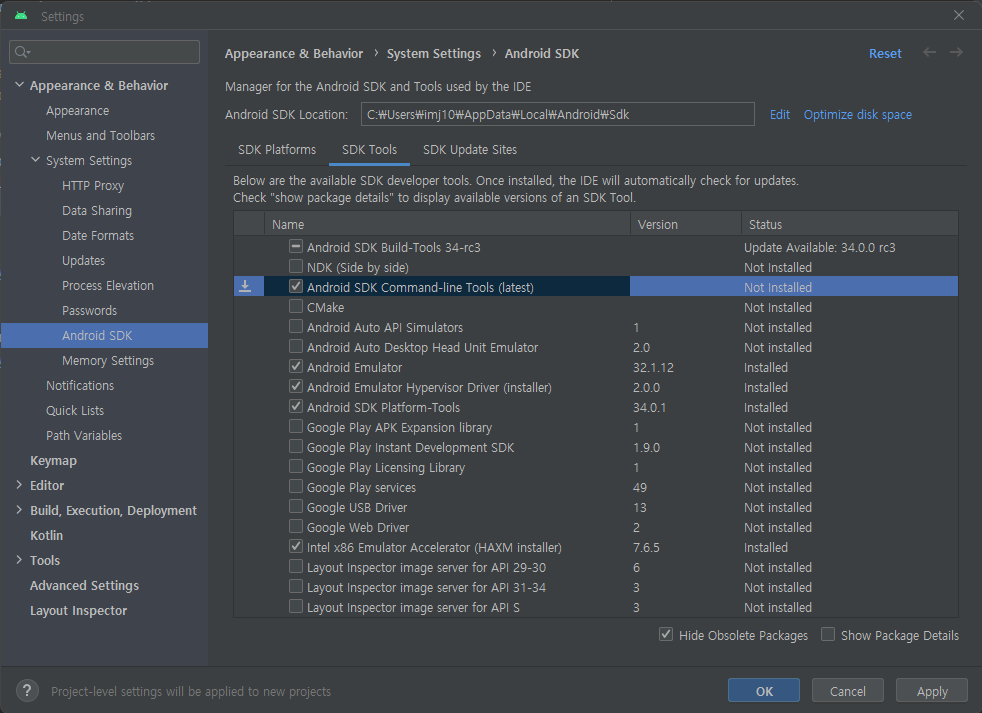This screenshot has width=982, height=713.
Task: Select Android SDK in sidebar
Action: [x=105, y=335]
